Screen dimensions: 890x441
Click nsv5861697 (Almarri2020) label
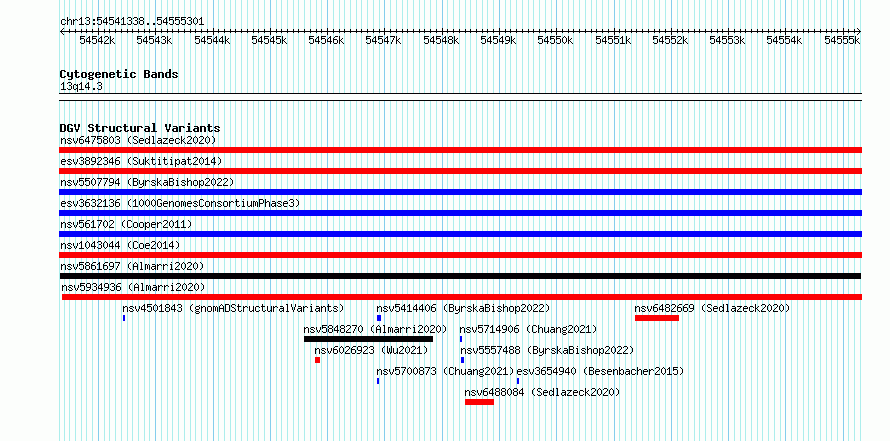tap(132, 266)
